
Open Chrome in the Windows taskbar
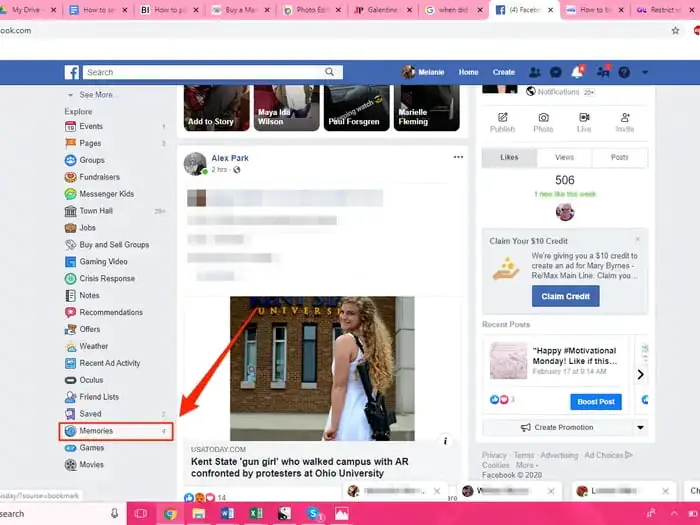pyautogui.click(x=170, y=514)
